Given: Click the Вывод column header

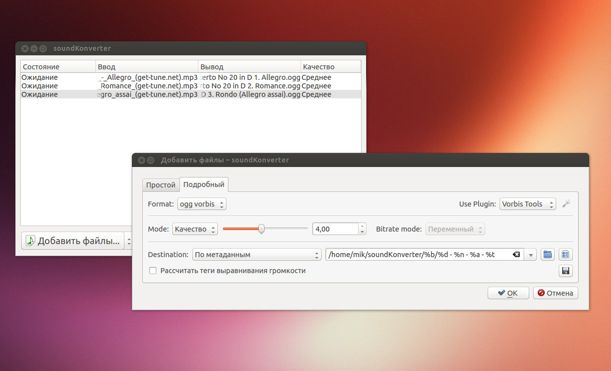Looking at the screenshot, I should coord(249,67).
